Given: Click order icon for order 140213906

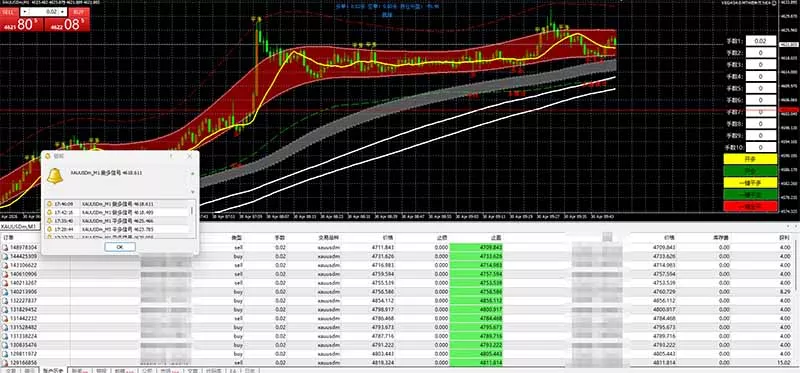Looking at the screenshot, I should pos(5,292).
